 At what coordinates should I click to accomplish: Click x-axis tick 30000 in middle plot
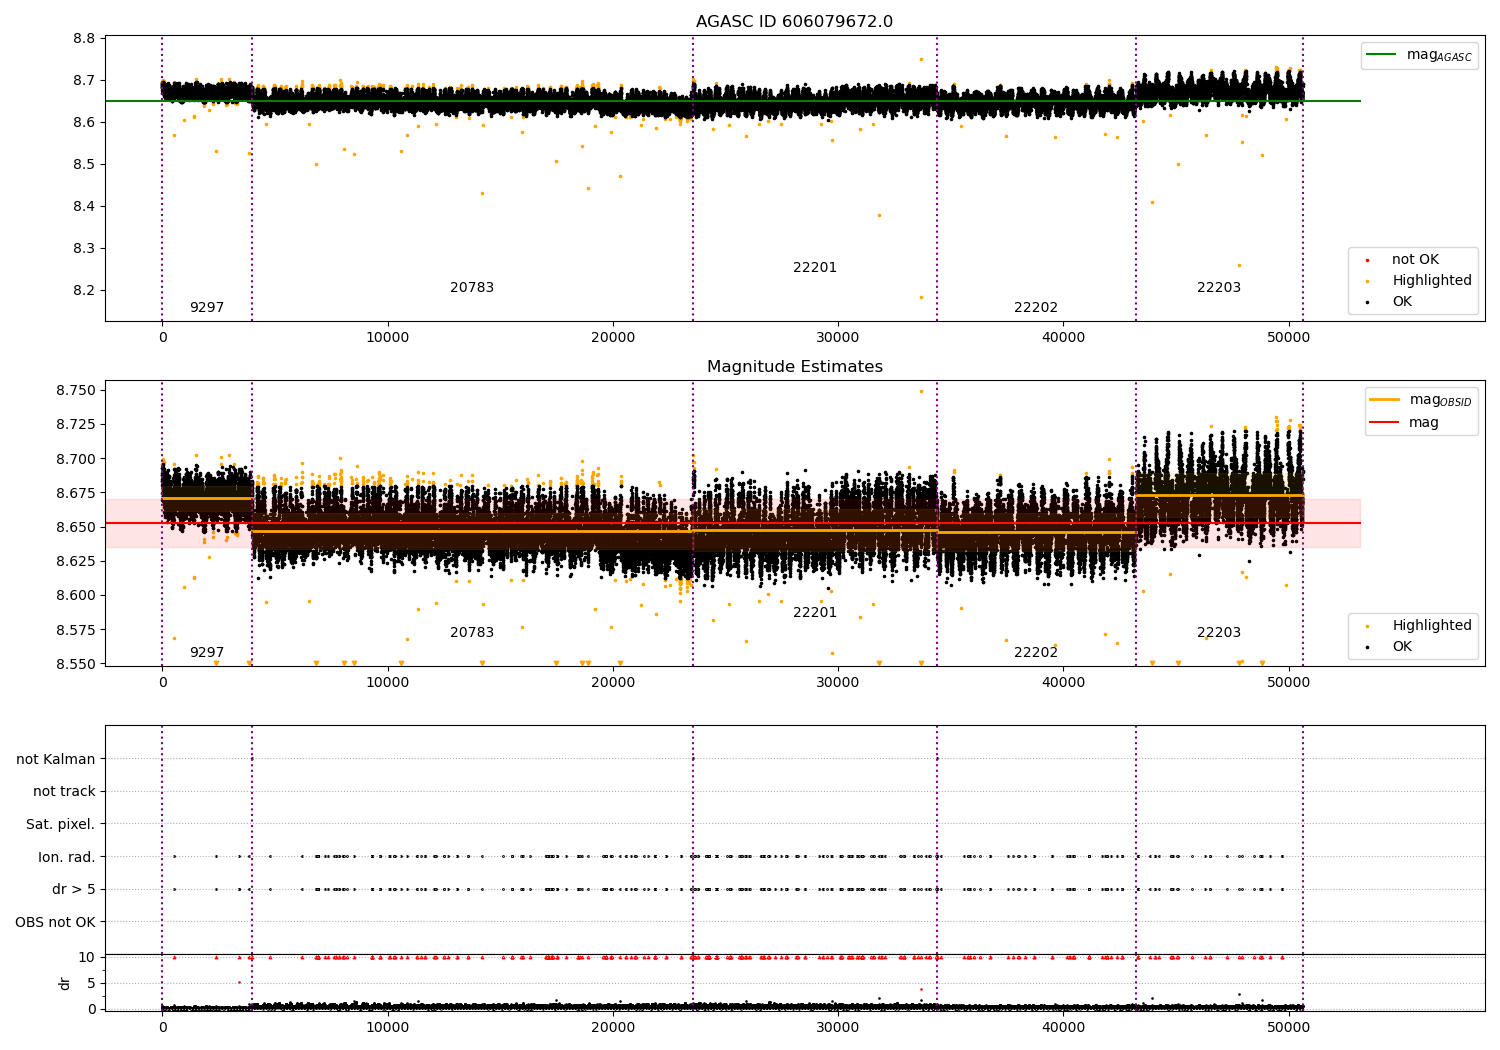click(x=838, y=683)
